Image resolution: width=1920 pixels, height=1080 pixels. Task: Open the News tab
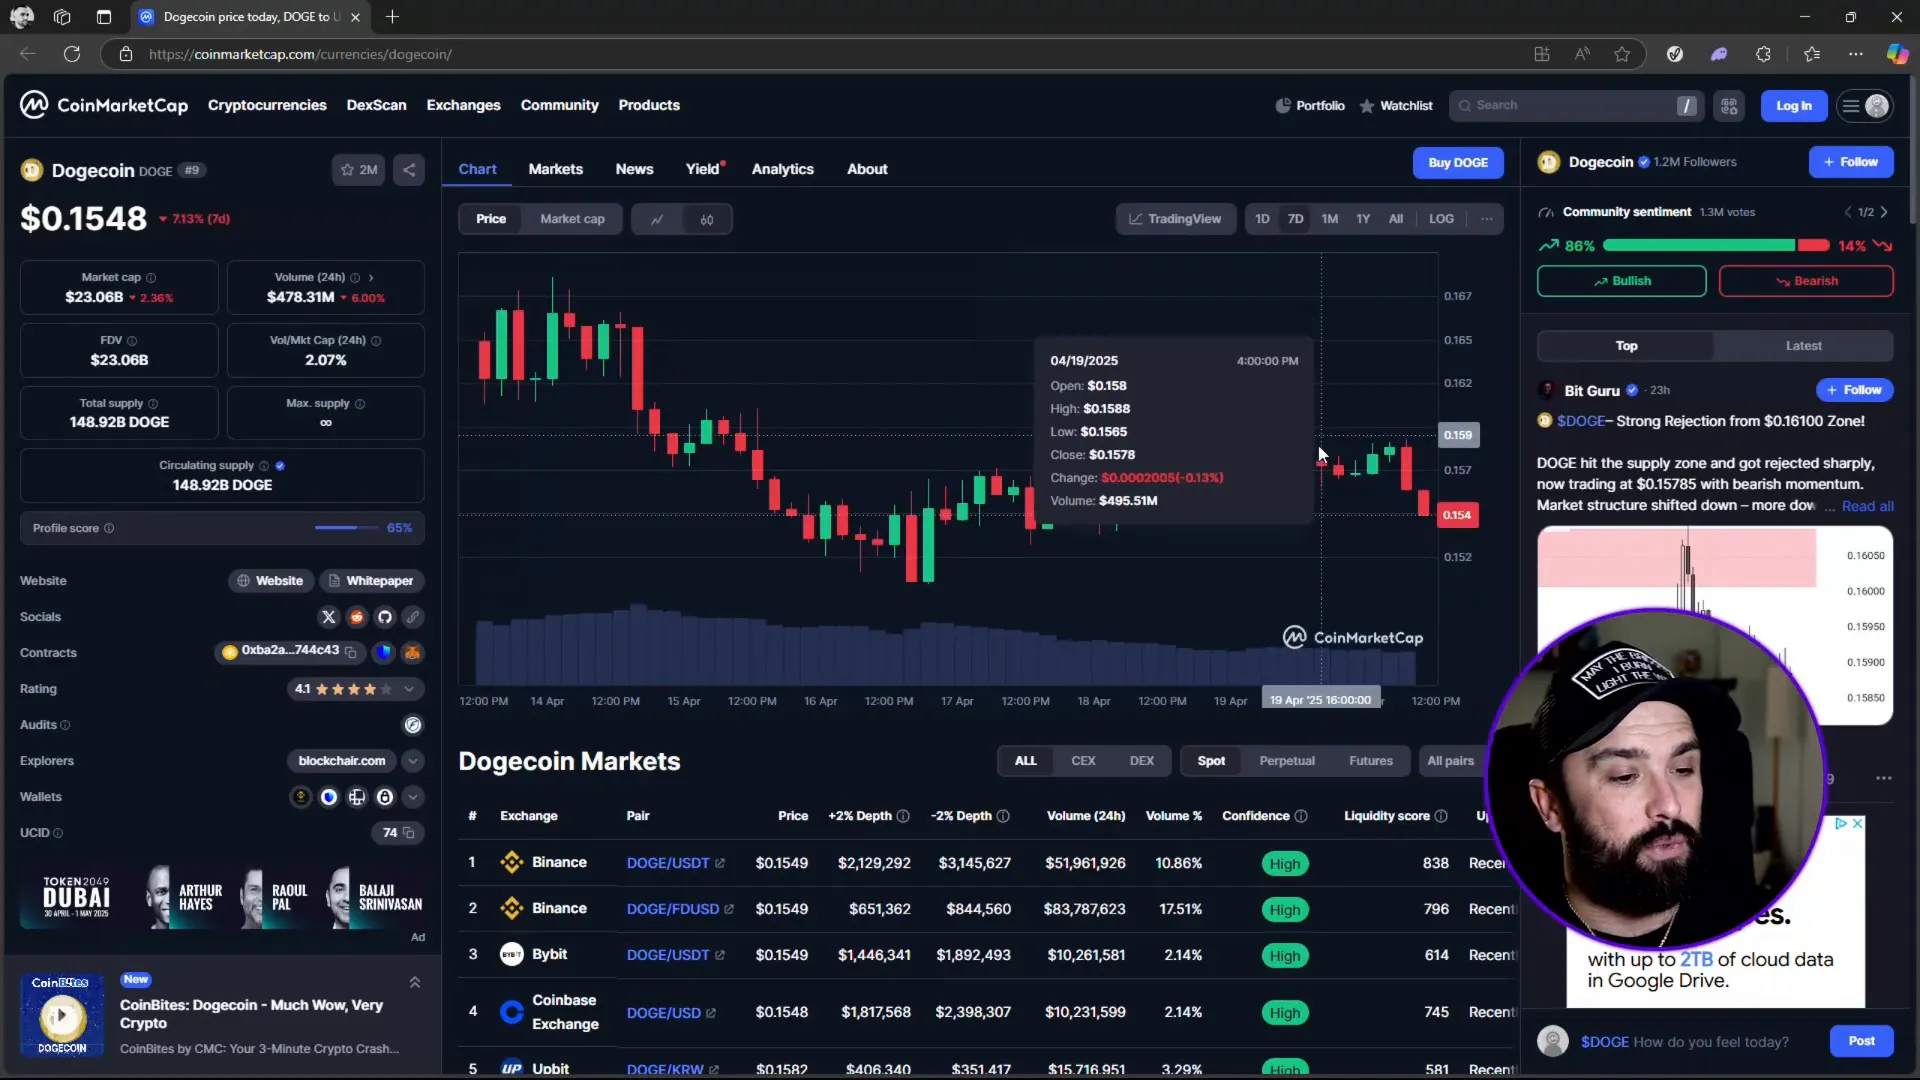(x=634, y=169)
